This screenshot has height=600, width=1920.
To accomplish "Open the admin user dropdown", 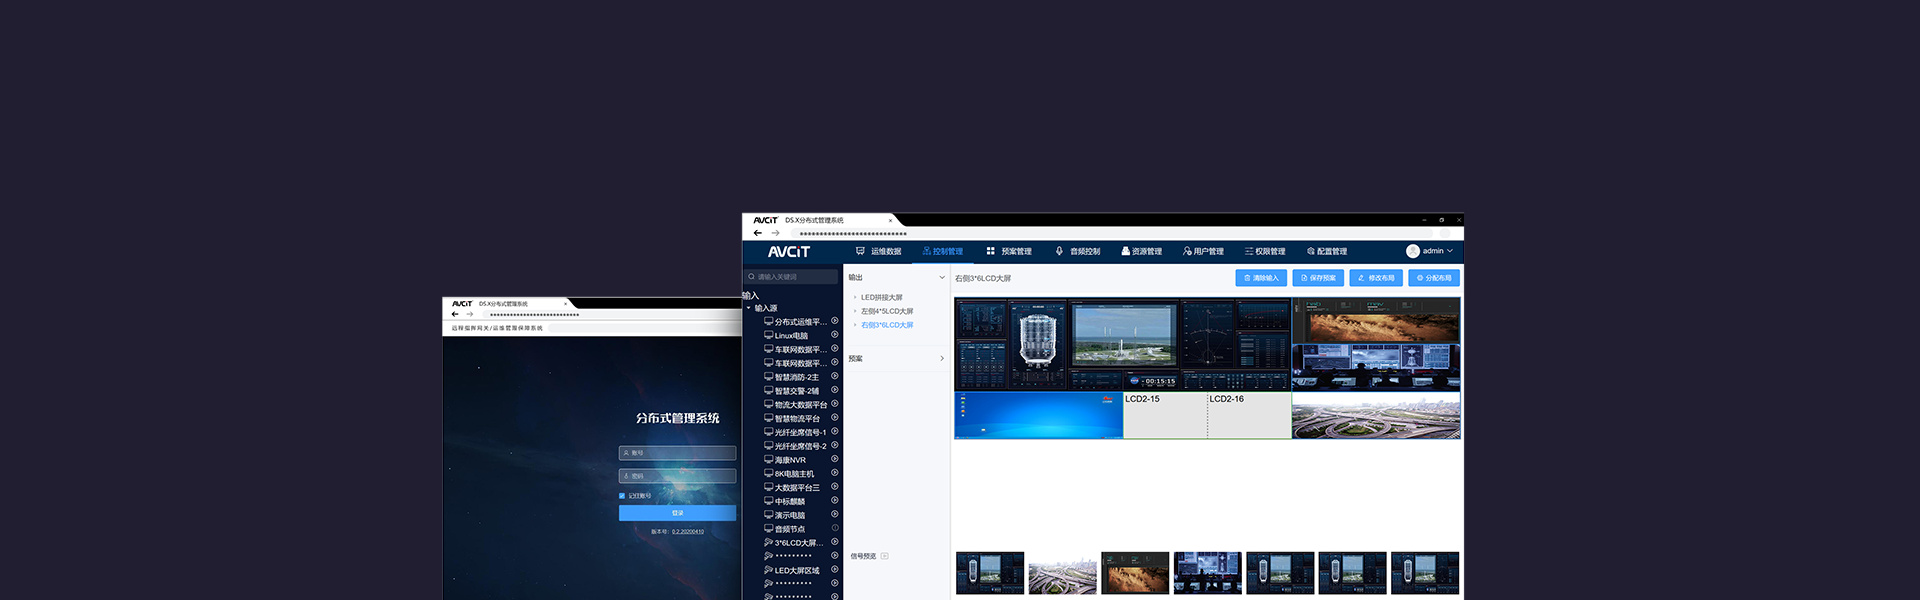I will click(1430, 251).
